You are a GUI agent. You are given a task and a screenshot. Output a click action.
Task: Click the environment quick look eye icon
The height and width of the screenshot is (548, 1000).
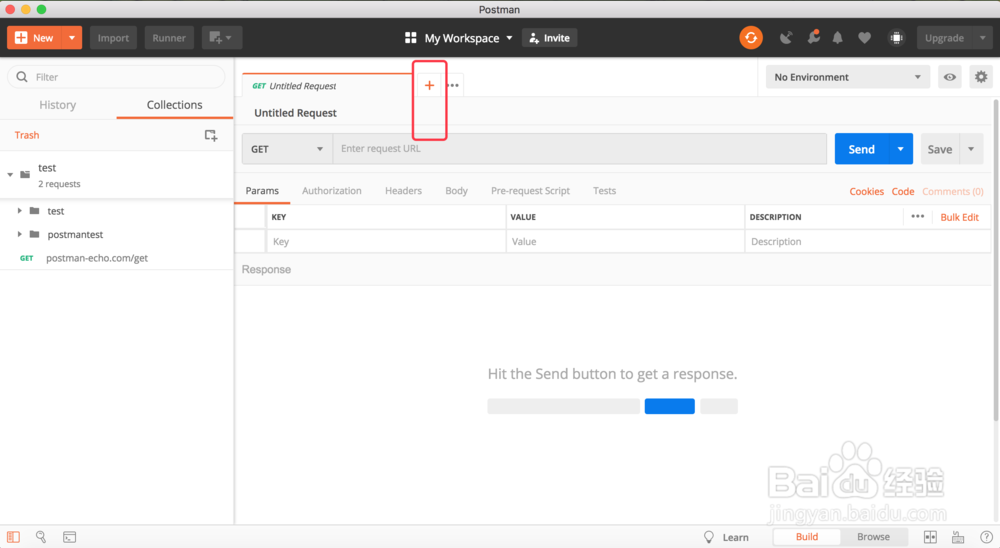(x=950, y=77)
